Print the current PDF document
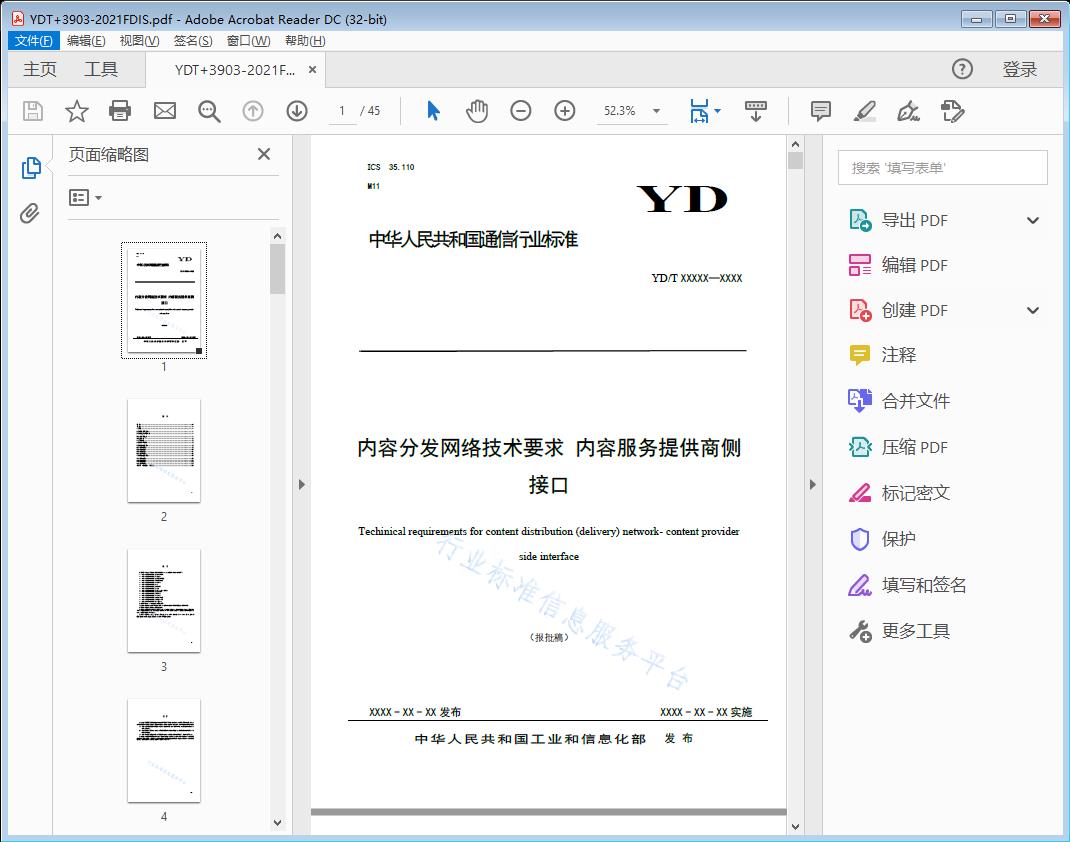 pyautogui.click(x=120, y=111)
